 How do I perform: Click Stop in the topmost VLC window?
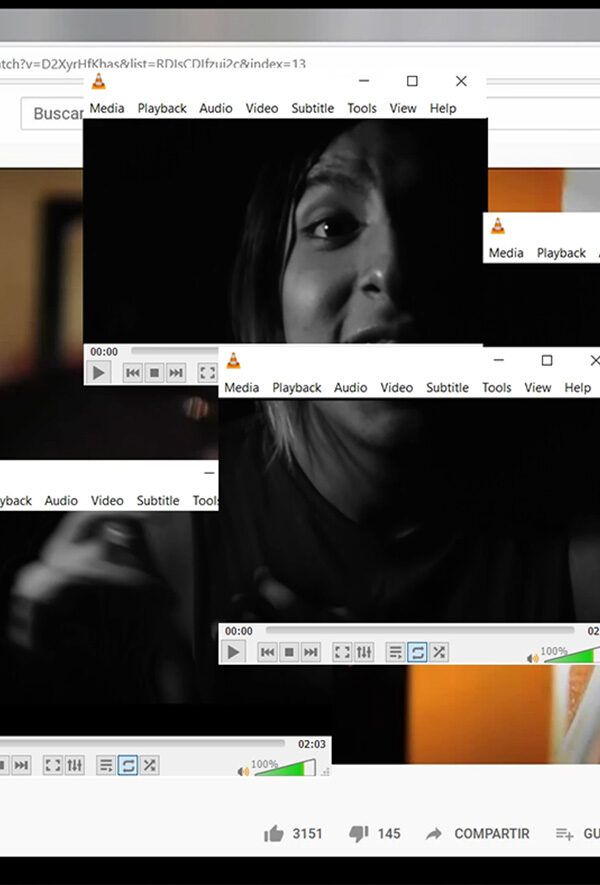point(154,373)
